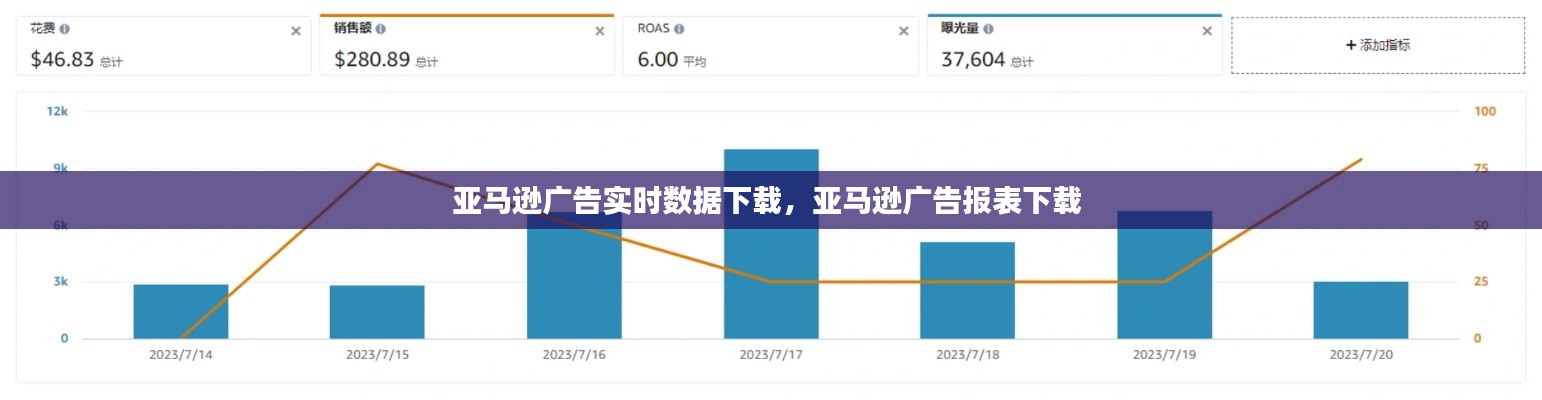Viewport: 1542px width, 400px height.
Task: Click the info icon next to 花费
Action: (65, 29)
